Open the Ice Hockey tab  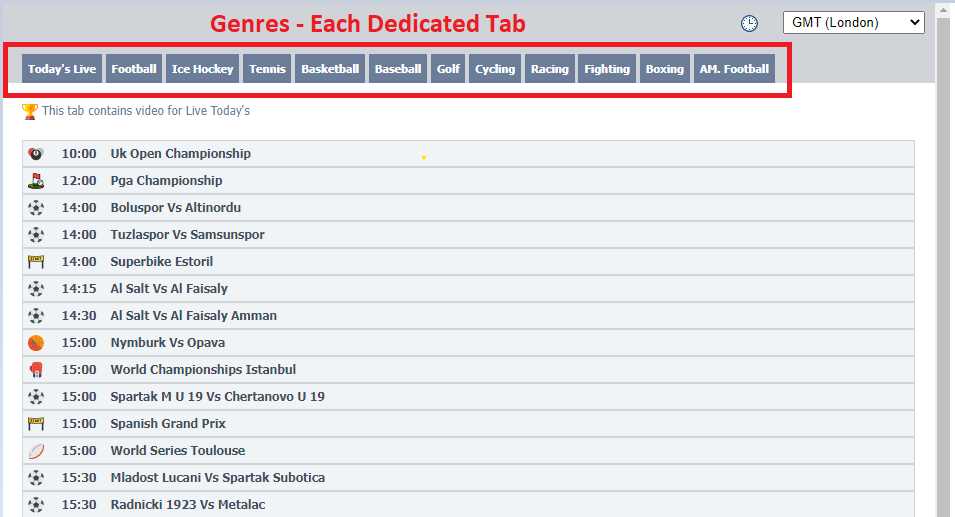(202, 69)
